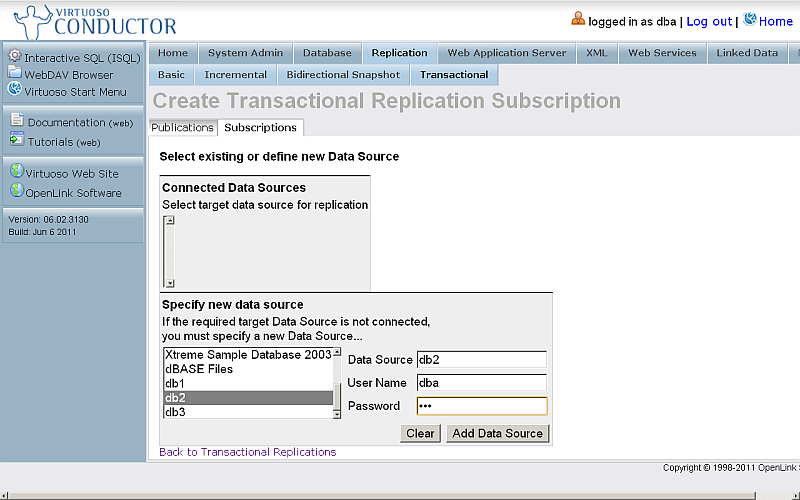
Task: Click into the Password field
Action: (481, 406)
